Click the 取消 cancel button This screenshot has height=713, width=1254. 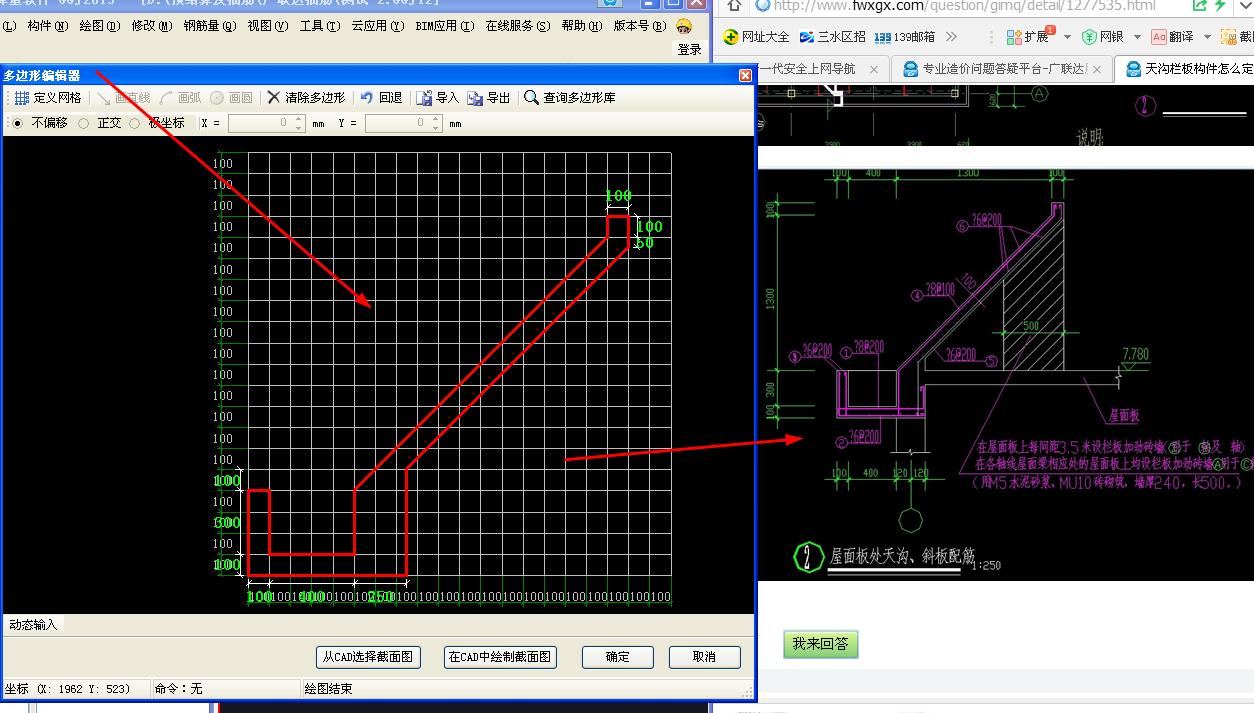704,657
